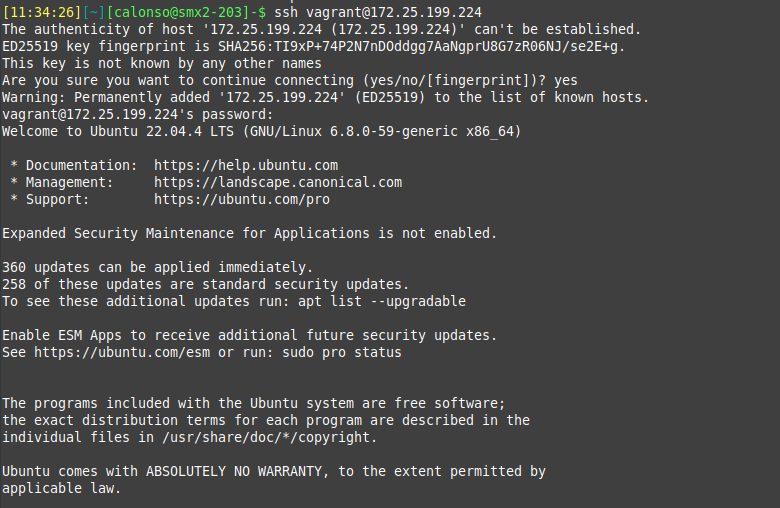This screenshot has width=780, height=508.
Task: Click the help.ubuntu.com documentation URL
Action: (x=246, y=165)
